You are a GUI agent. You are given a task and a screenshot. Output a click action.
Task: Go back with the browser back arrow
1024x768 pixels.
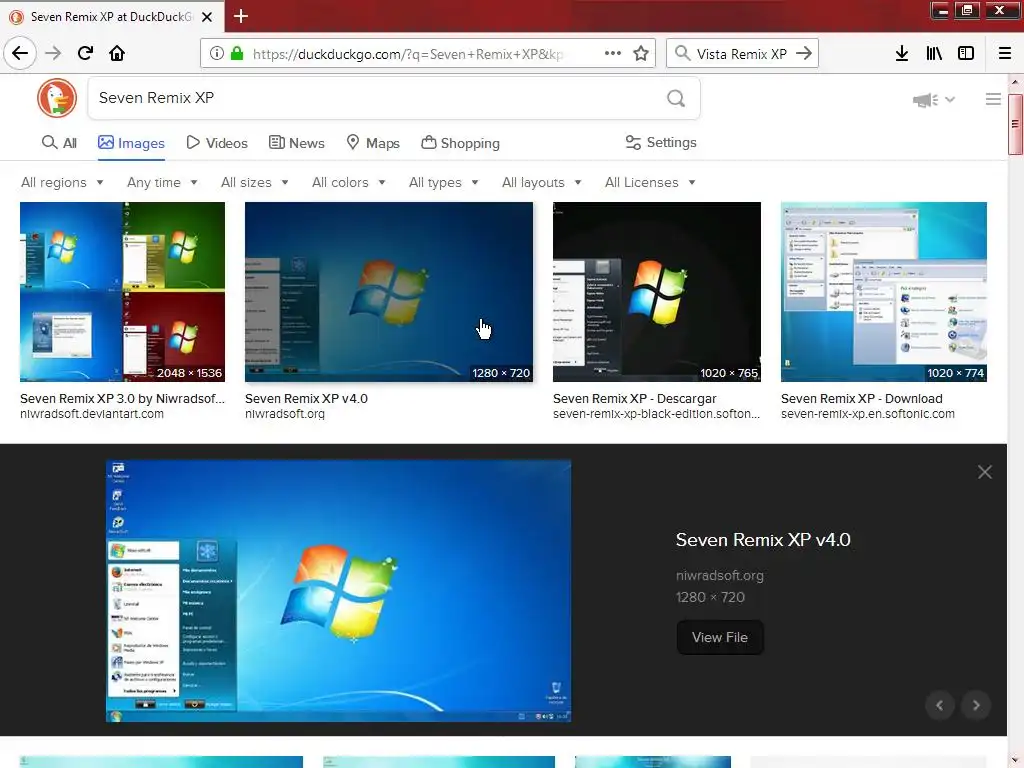pyautogui.click(x=20, y=53)
